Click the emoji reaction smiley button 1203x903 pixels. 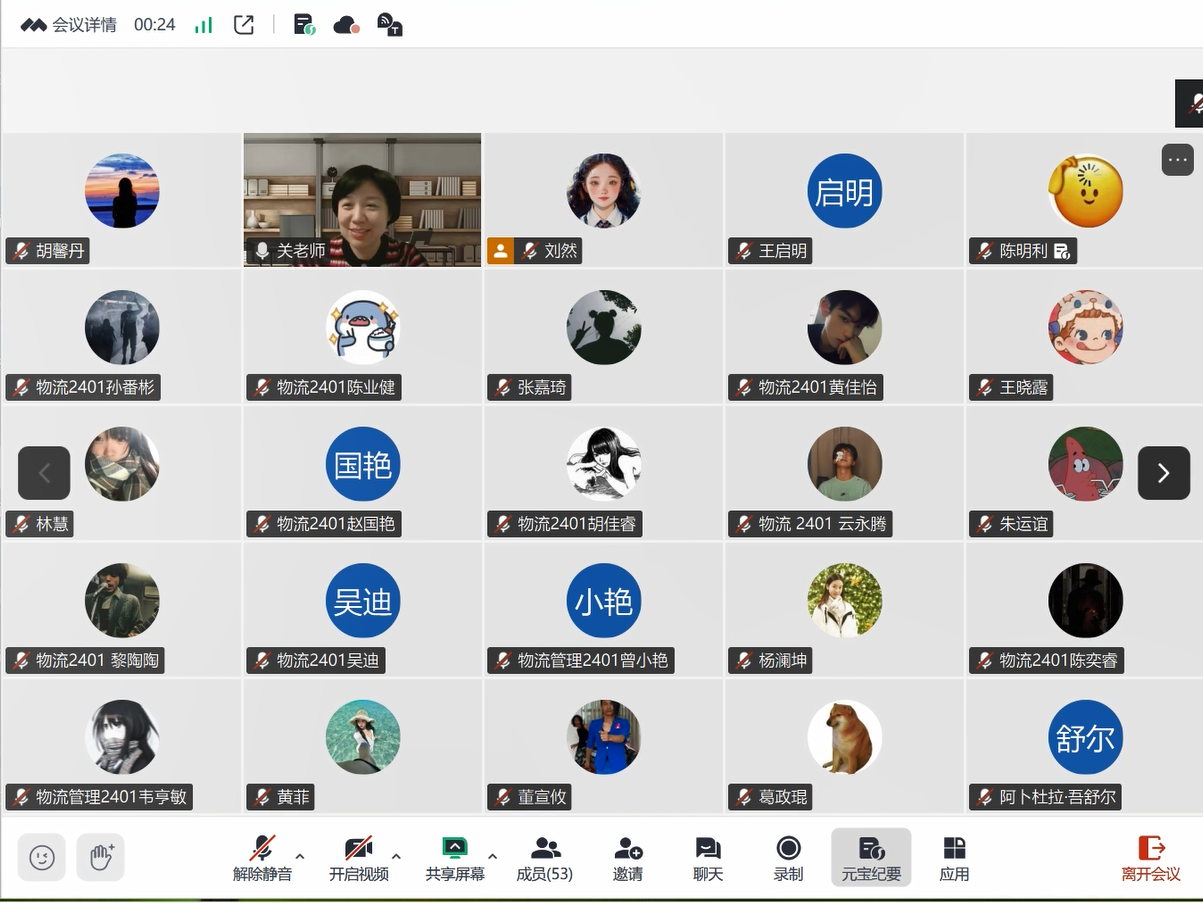[x=42, y=857]
